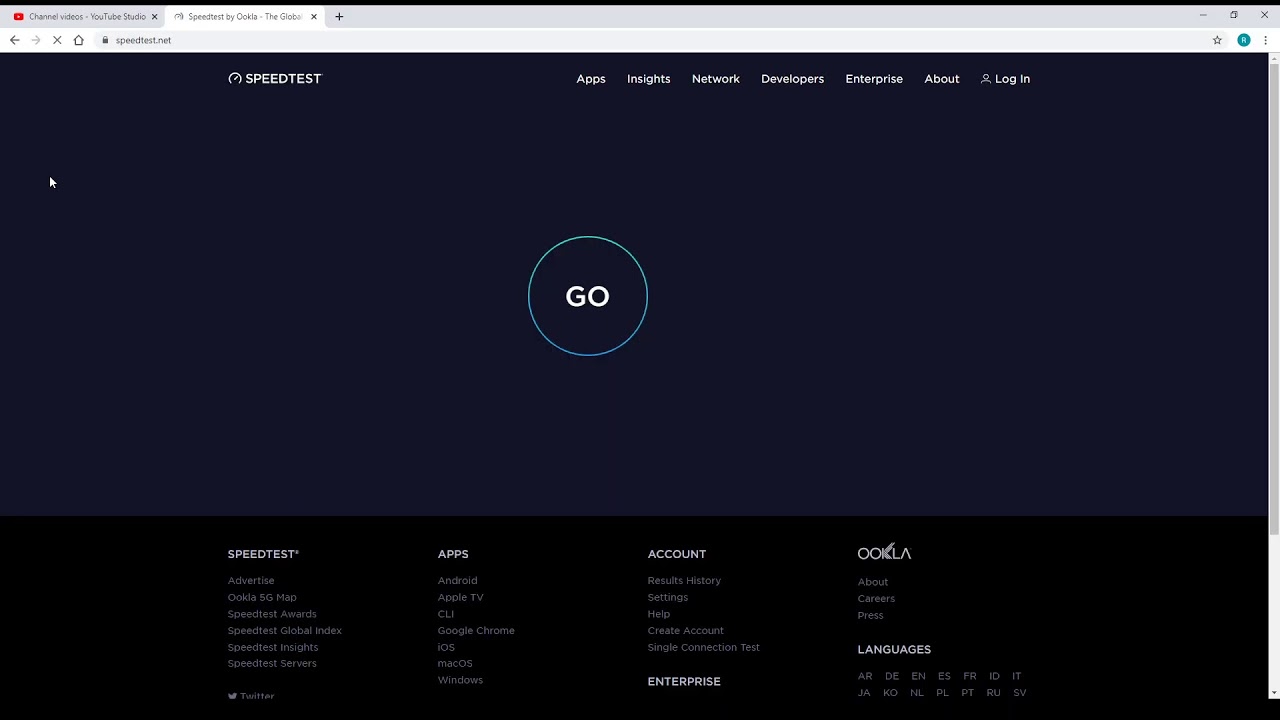Image resolution: width=1280 pixels, height=720 pixels.
Task: Switch language to NL
Action: point(917,692)
